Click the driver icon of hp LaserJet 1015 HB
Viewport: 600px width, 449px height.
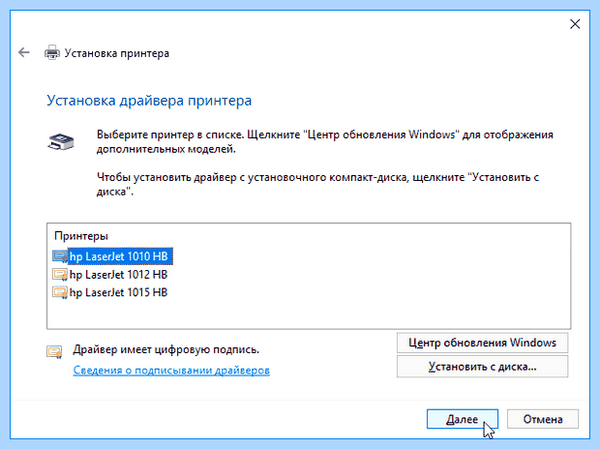click(x=60, y=292)
